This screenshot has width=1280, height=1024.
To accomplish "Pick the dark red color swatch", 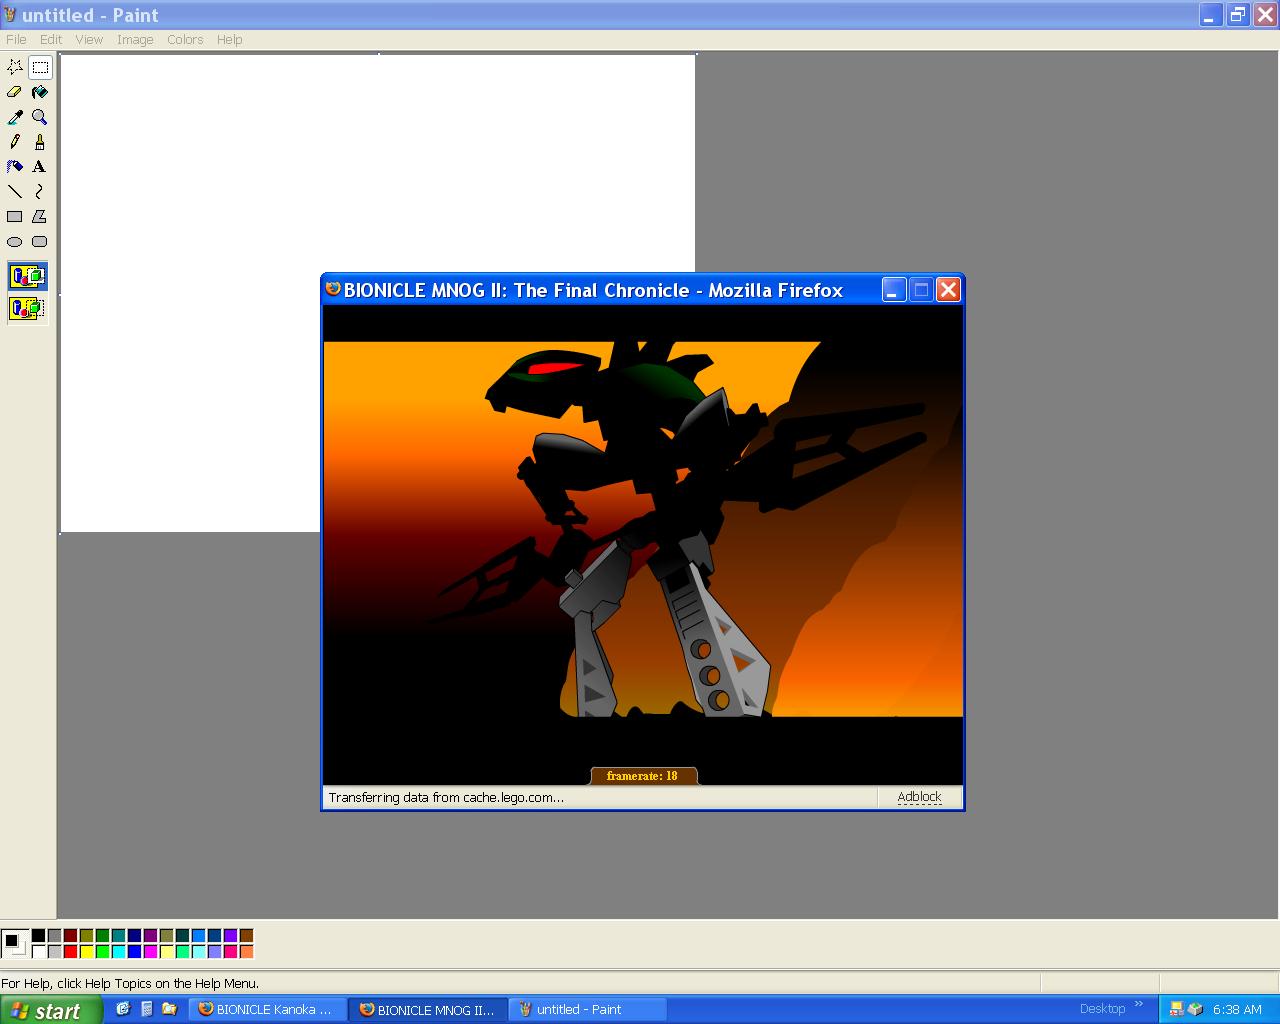I will point(70,936).
